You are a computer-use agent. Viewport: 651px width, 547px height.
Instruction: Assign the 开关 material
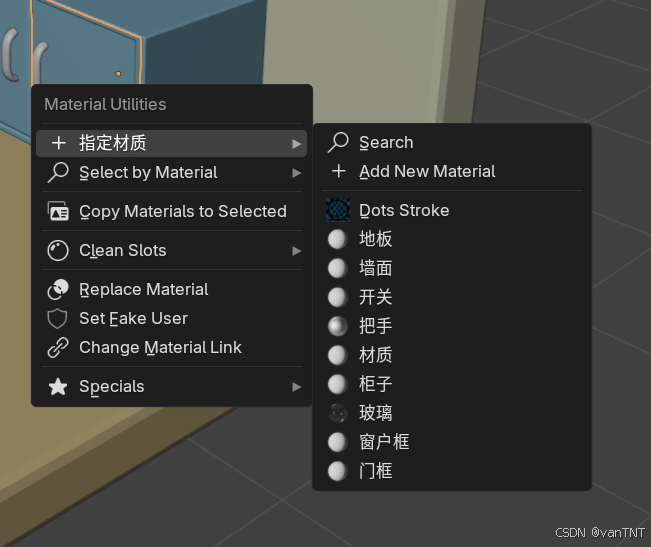pyautogui.click(x=452, y=298)
